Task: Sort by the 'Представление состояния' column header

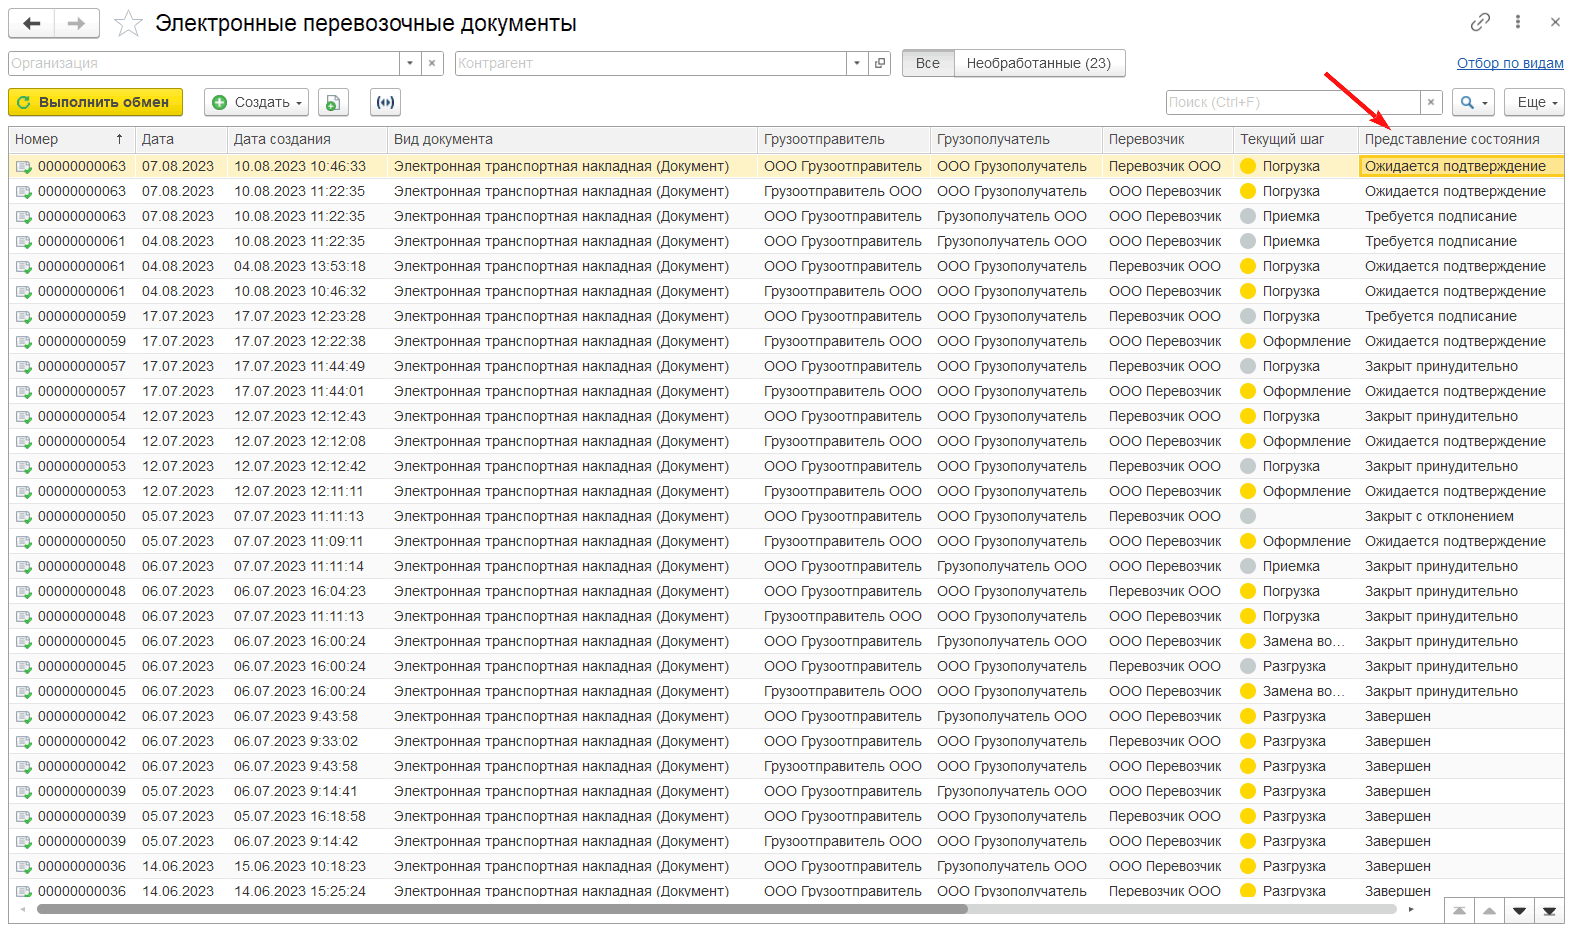Action: (1461, 139)
